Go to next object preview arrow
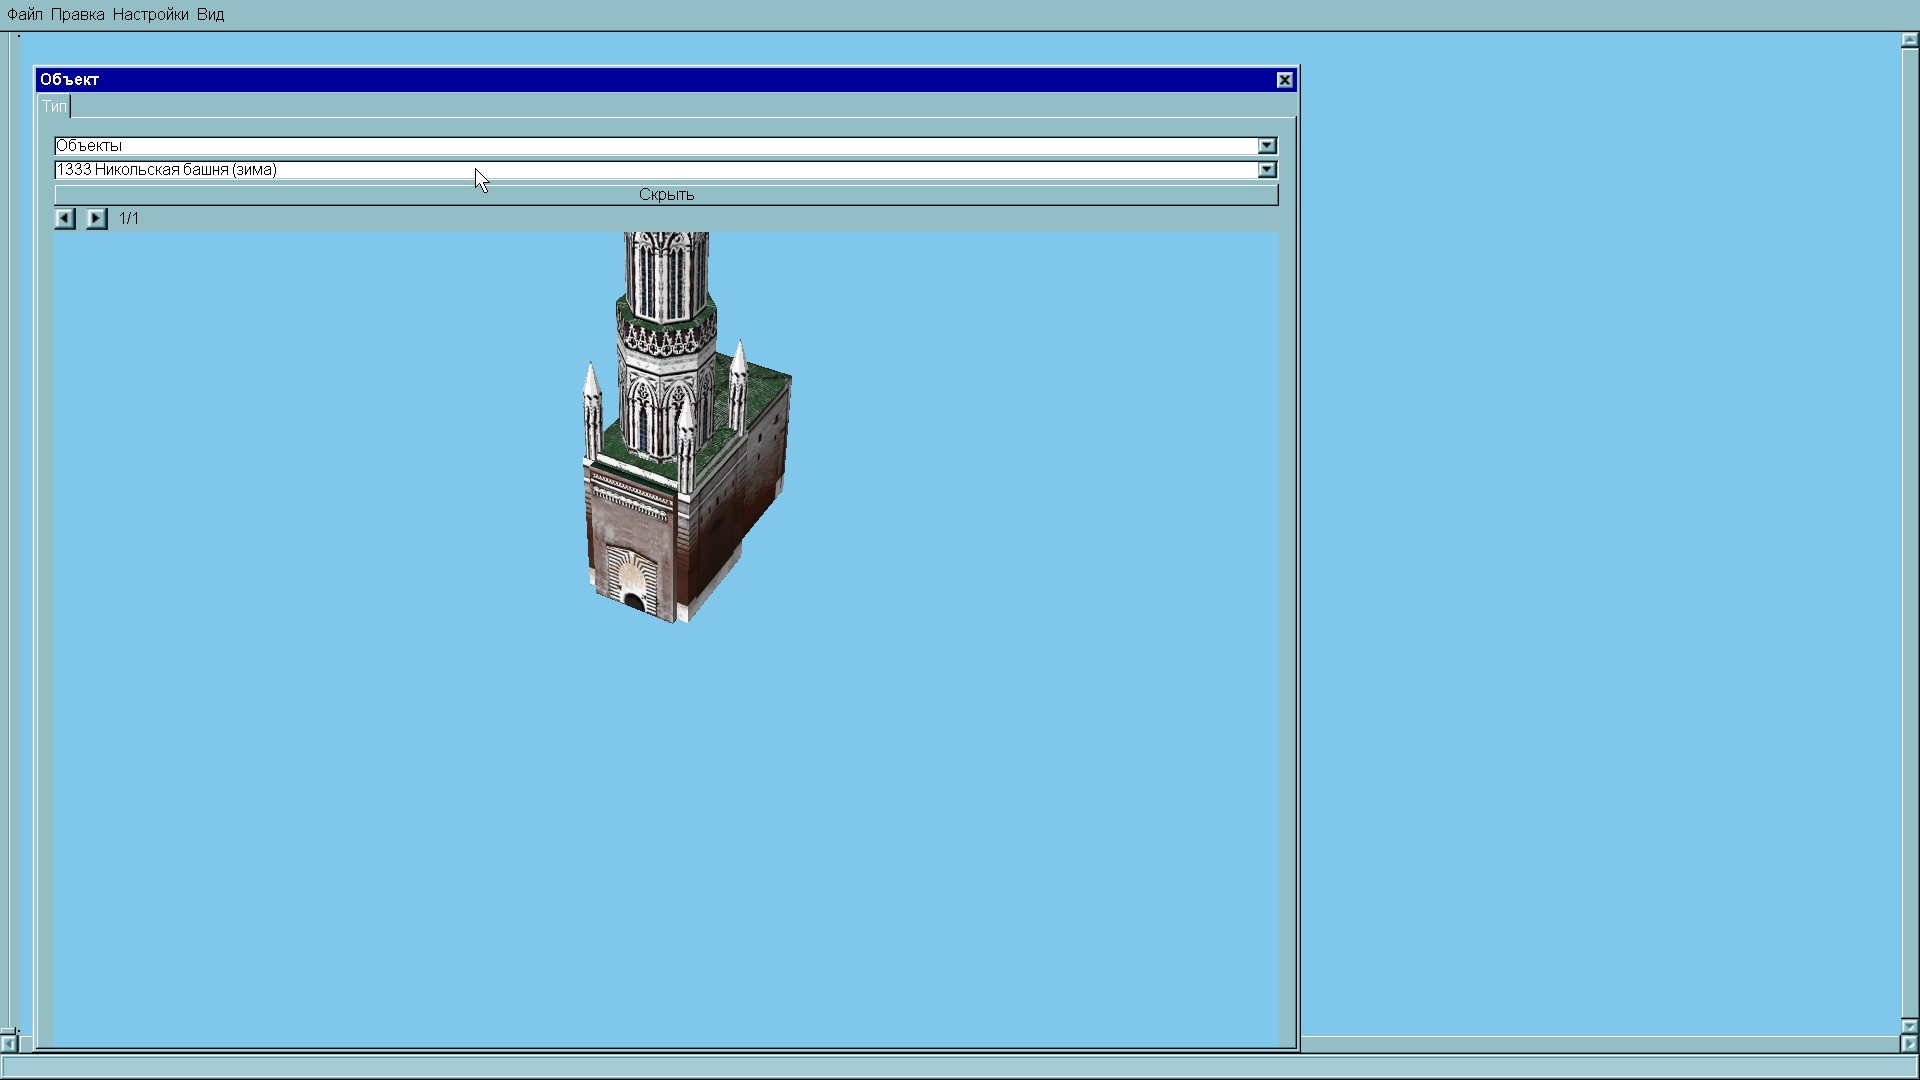 click(96, 218)
